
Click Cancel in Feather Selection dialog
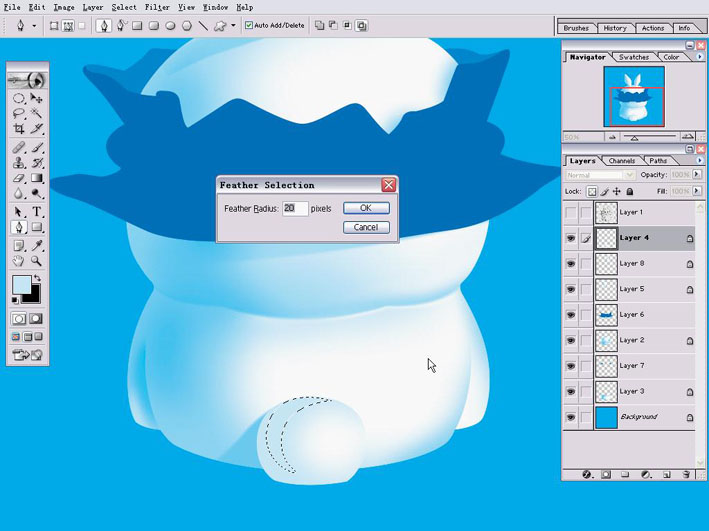click(366, 227)
